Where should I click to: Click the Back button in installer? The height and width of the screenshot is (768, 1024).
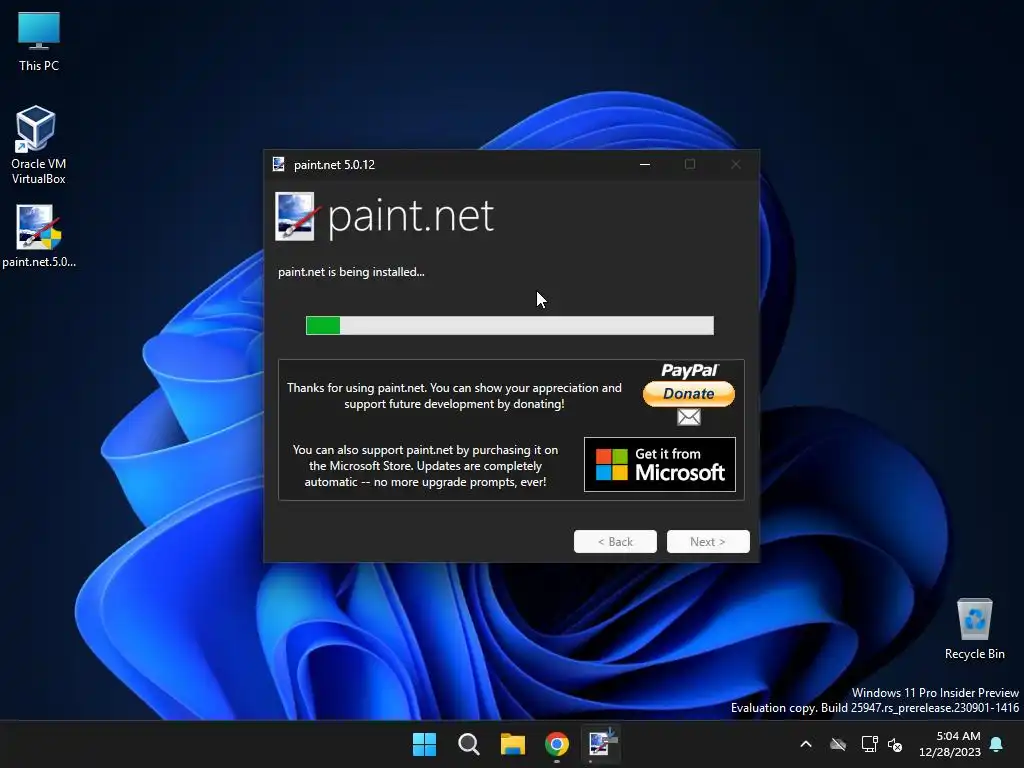(615, 541)
